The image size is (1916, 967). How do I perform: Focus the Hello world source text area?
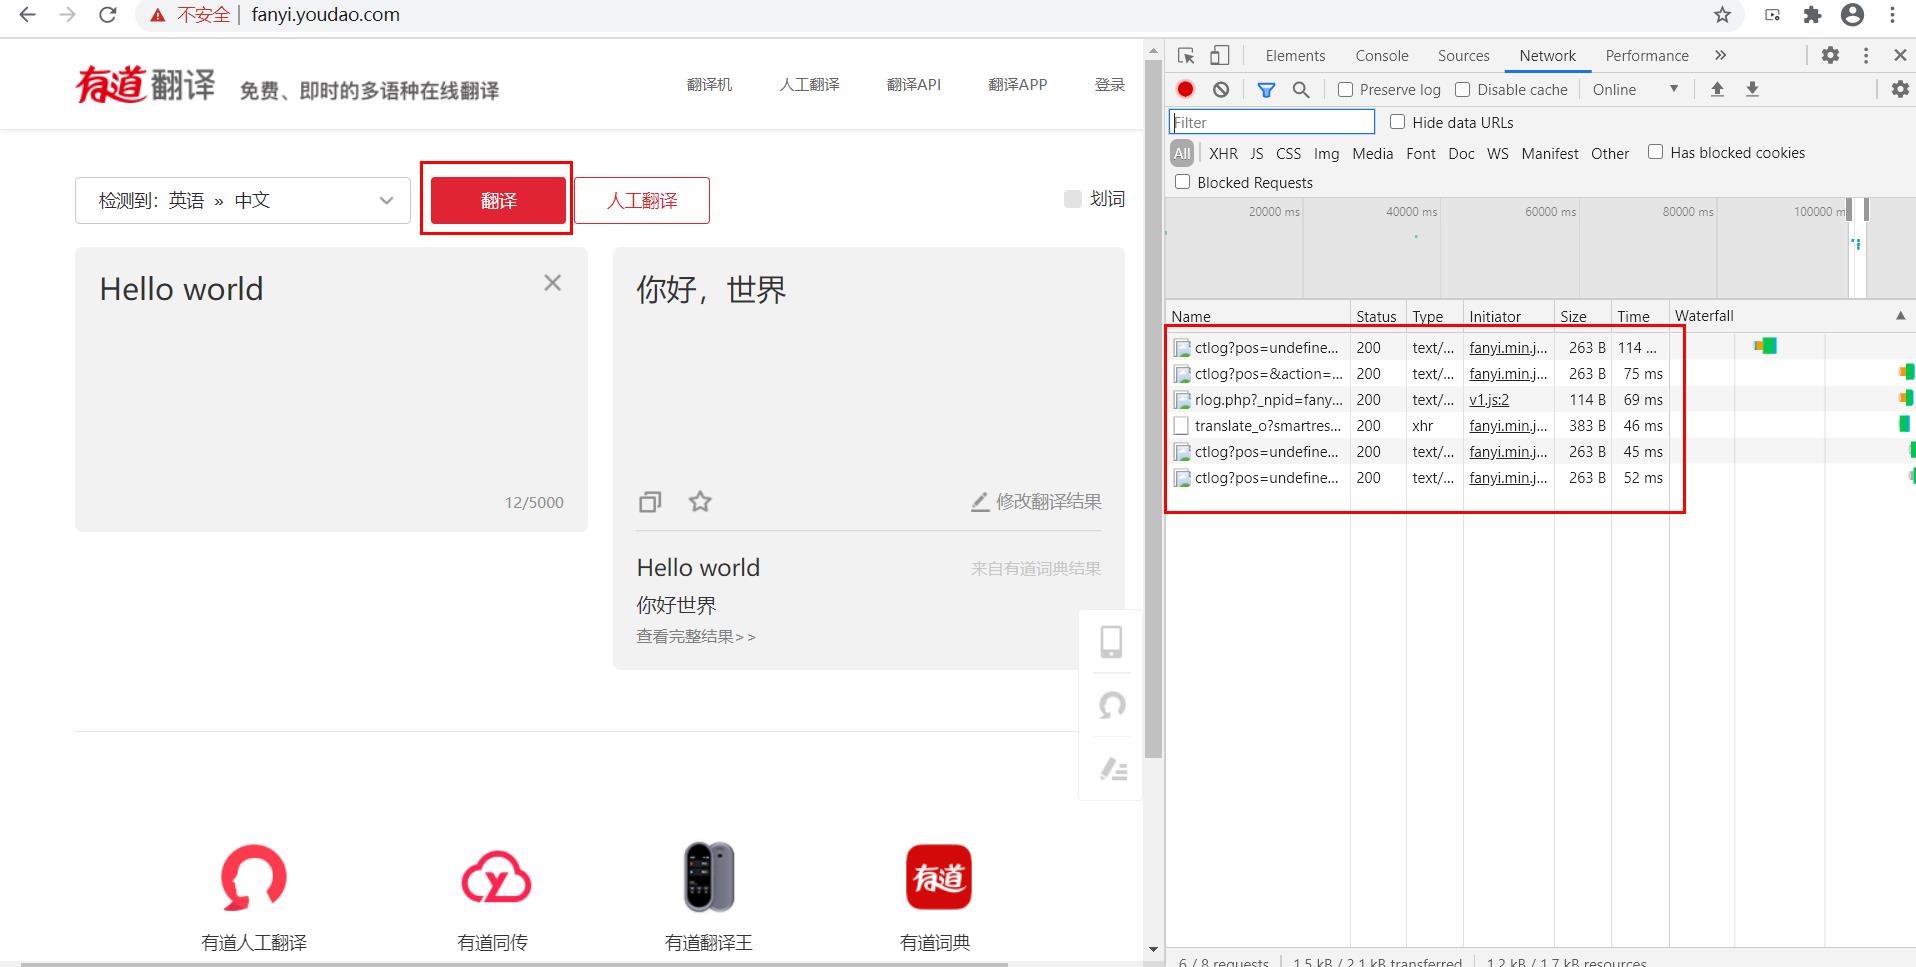tap(331, 389)
